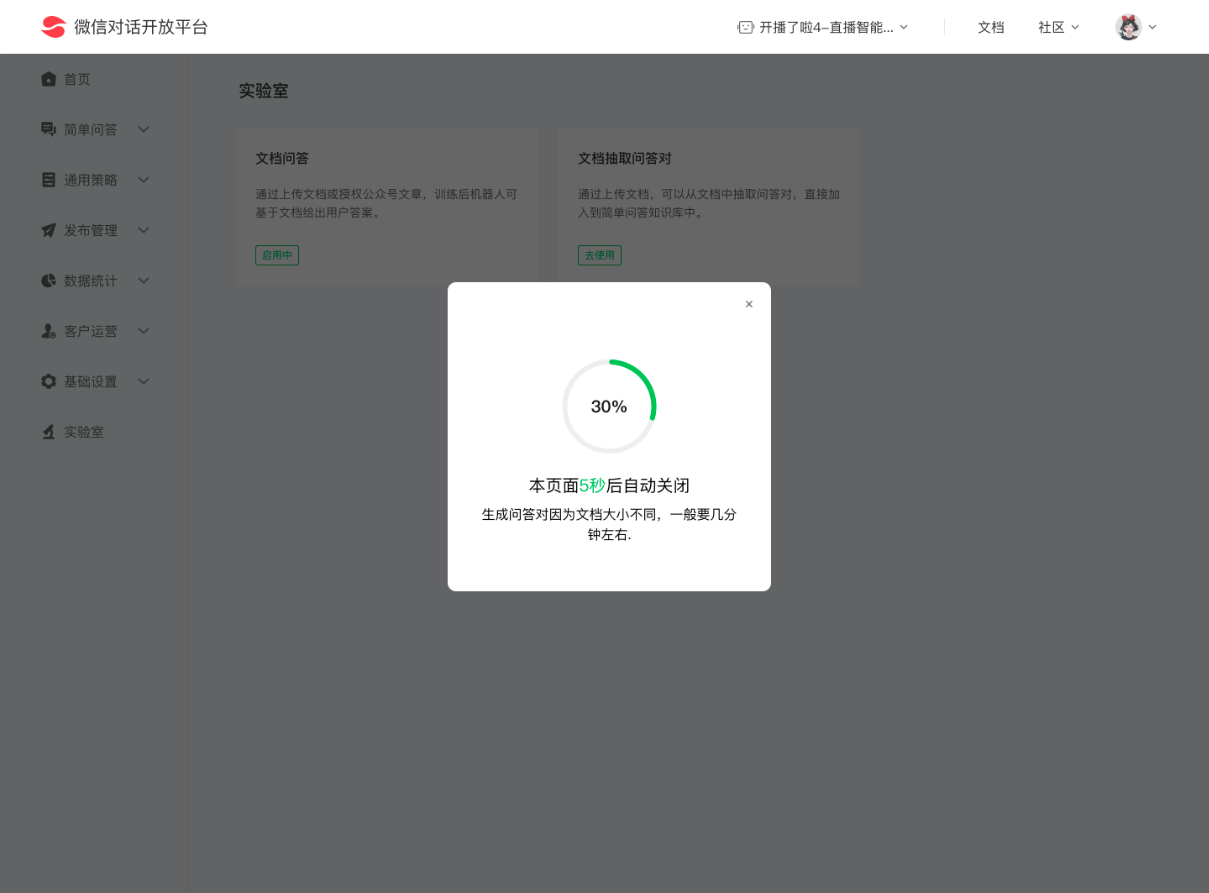
Task: Click the 去使用 button
Action: pos(599,255)
